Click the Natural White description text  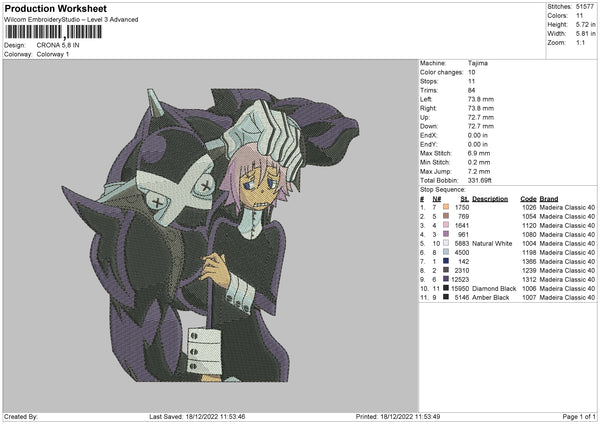coord(492,243)
